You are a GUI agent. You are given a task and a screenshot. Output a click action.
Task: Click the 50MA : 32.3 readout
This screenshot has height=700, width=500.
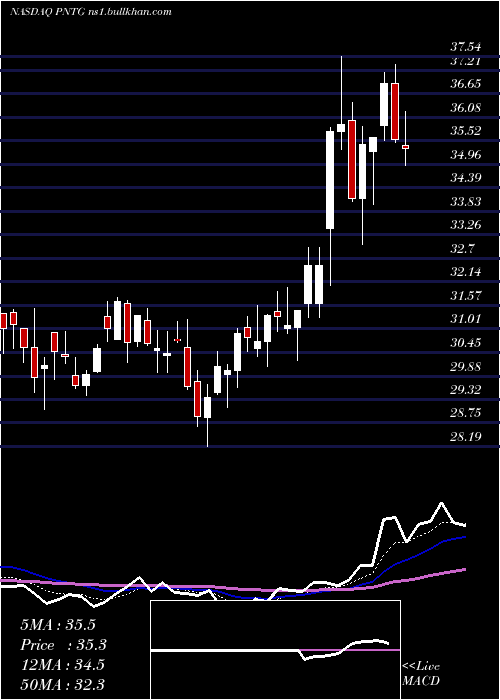tap(62, 684)
